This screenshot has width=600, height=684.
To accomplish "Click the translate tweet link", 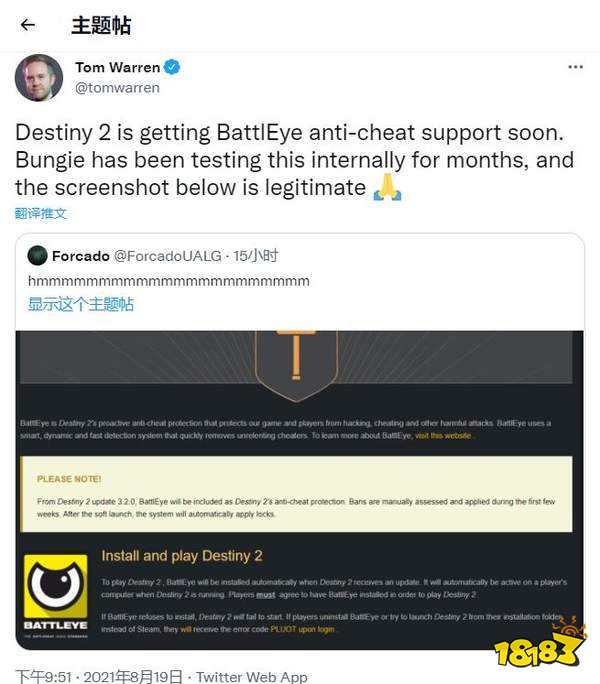I will [x=41, y=213].
